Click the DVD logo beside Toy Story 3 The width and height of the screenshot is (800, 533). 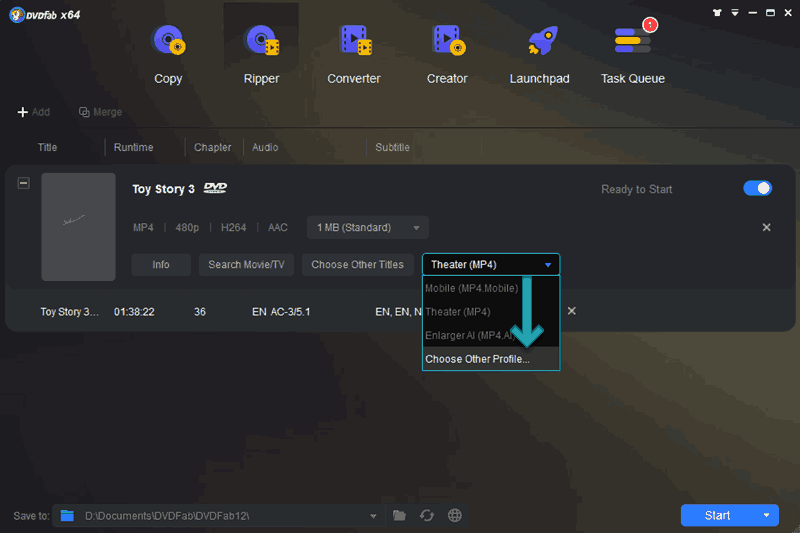click(215, 188)
